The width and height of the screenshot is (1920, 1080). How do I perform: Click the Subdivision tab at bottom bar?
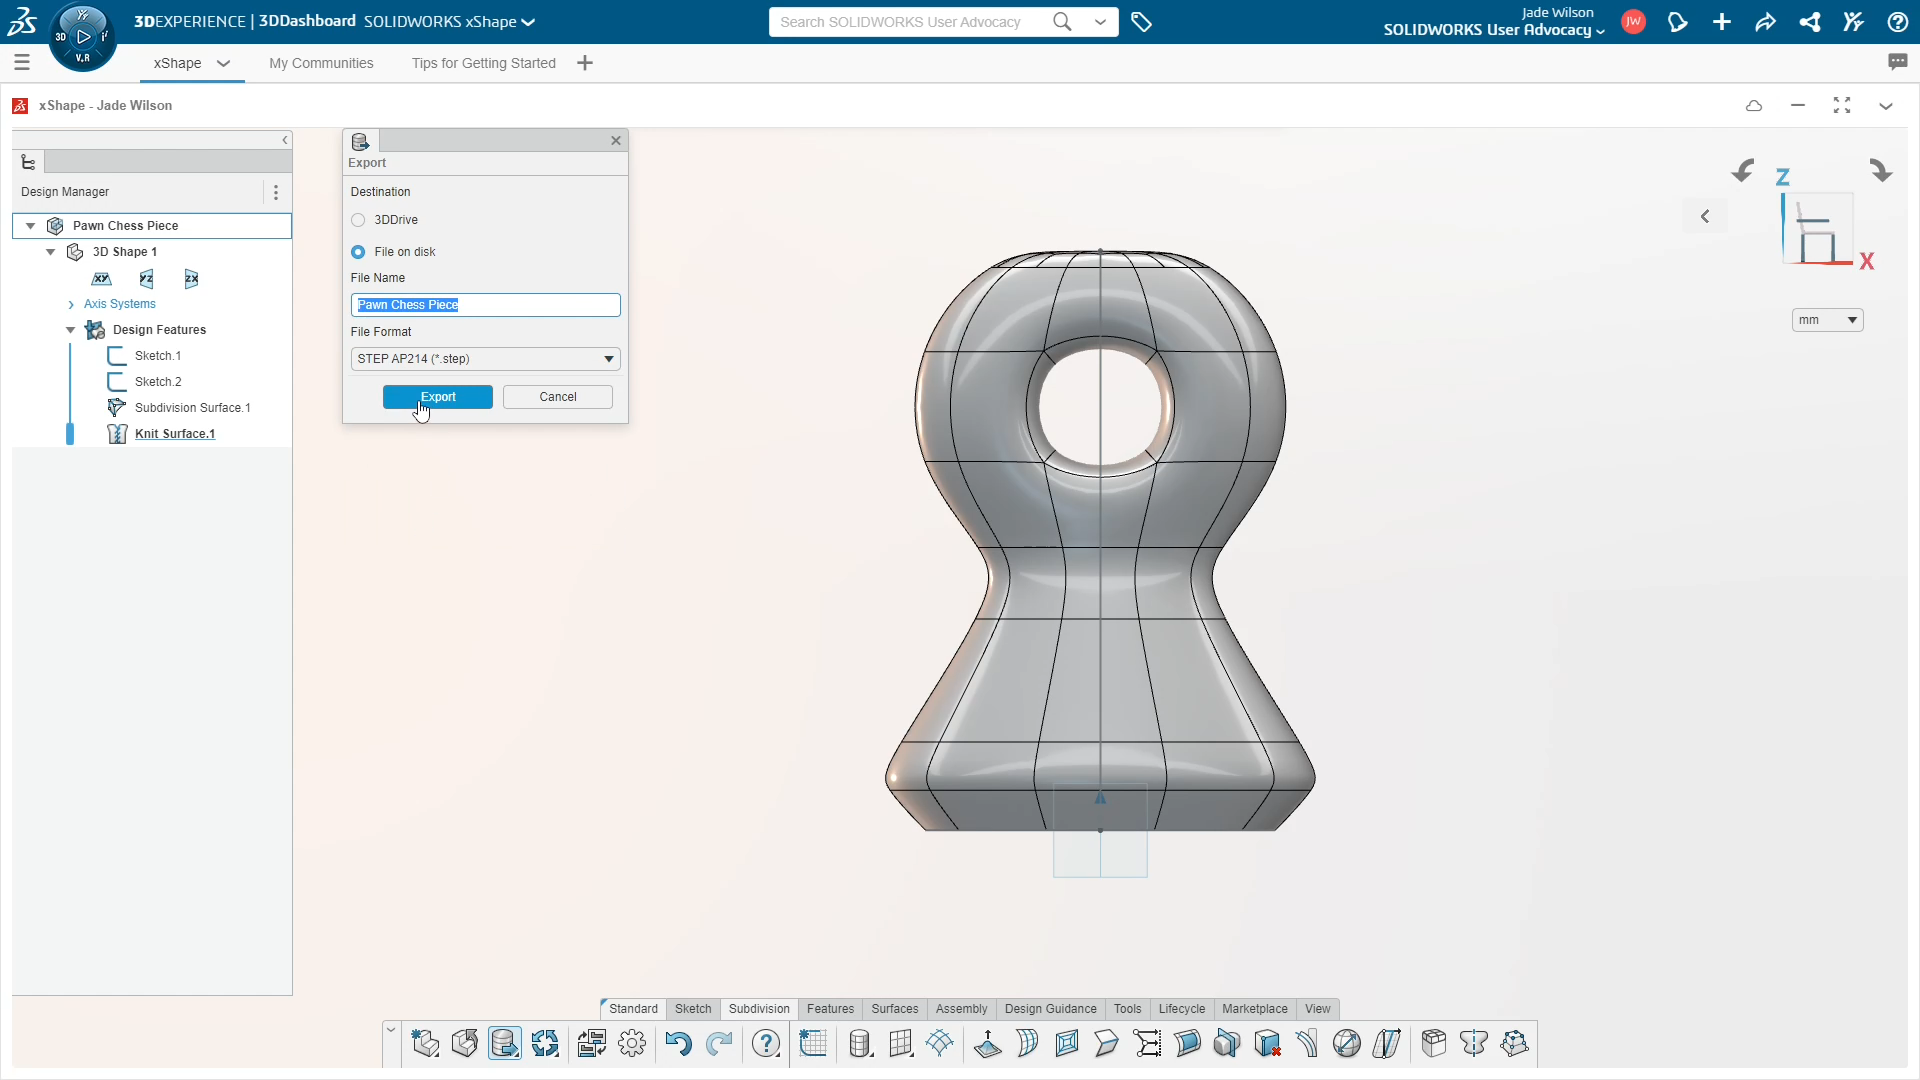tap(758, 1009)
